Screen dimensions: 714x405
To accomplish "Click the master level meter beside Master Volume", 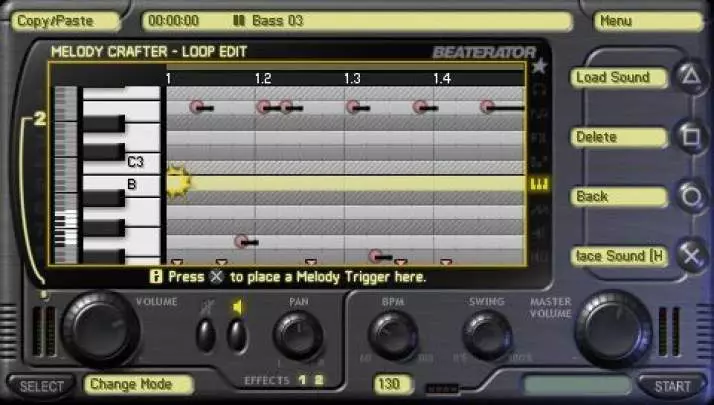I will click(x=669, y=331).
